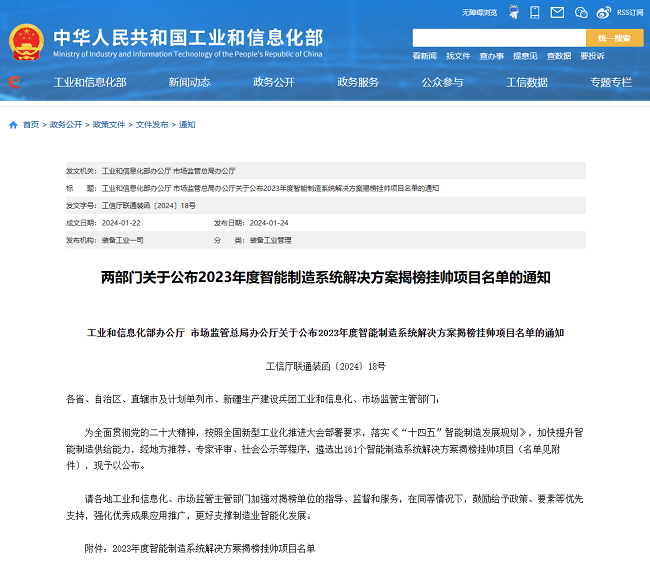650x561 pixels.
Task: Click the 发文机关 value text
Action: (169, 171)
